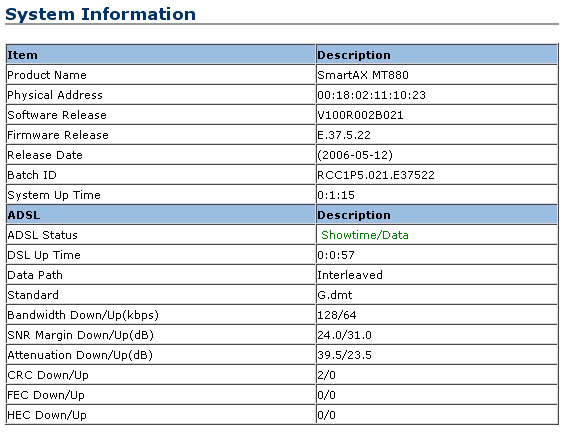Click the green Showtime/Data status text

[x=365, y=235]
